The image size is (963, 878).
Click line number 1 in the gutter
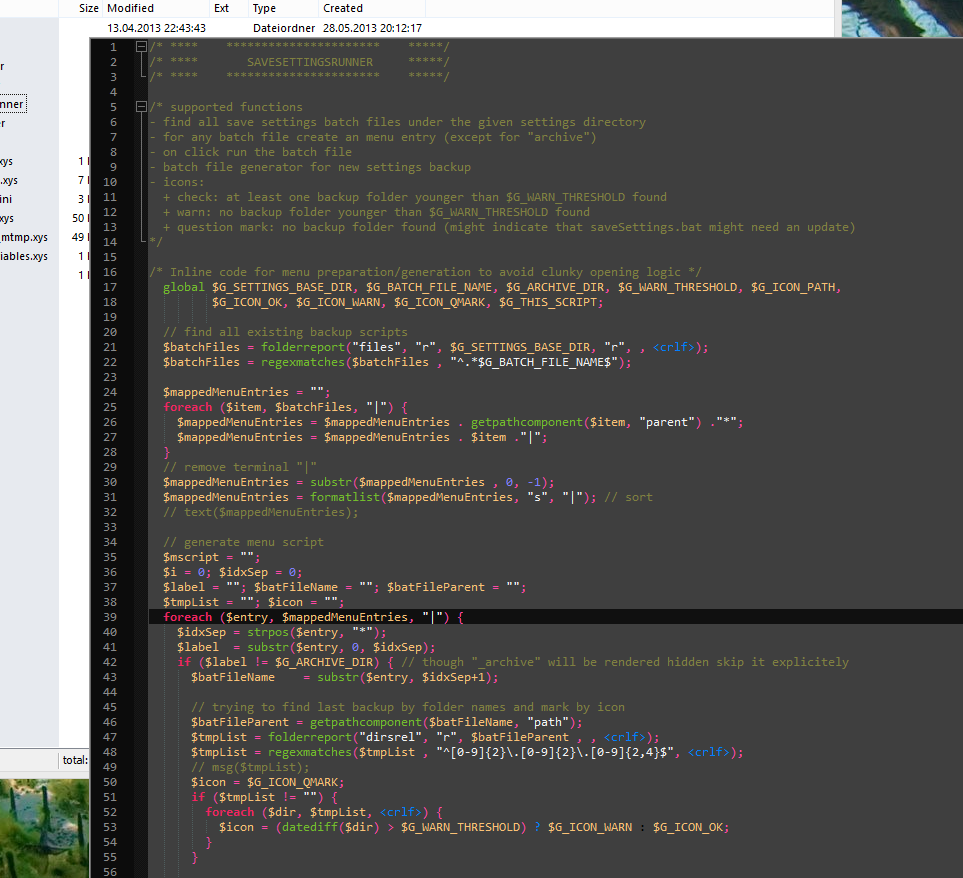click(113, 46)
